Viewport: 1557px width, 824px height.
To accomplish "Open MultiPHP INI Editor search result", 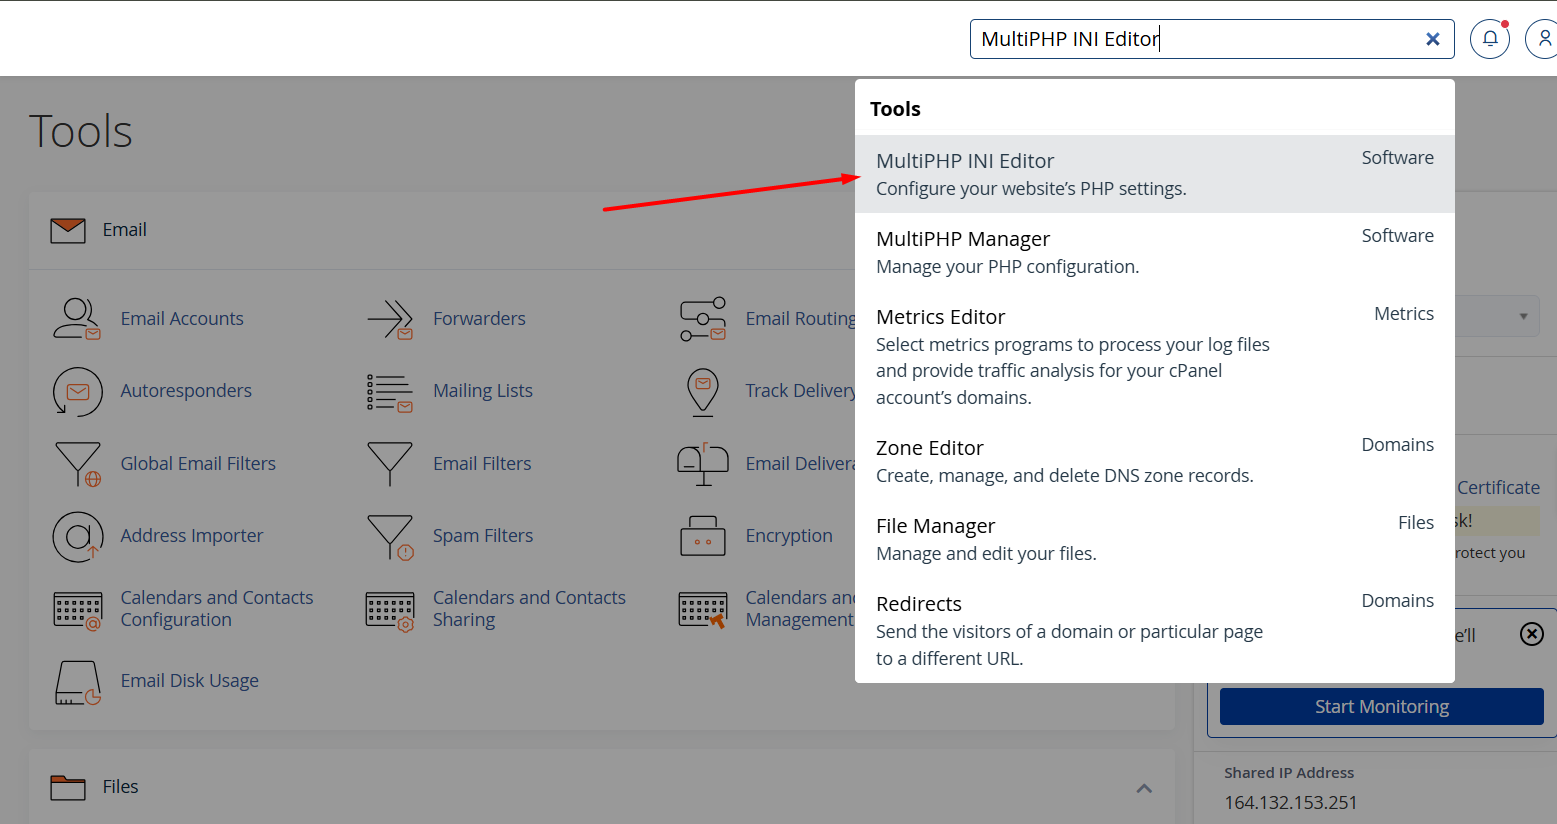I will [1154, 174].
